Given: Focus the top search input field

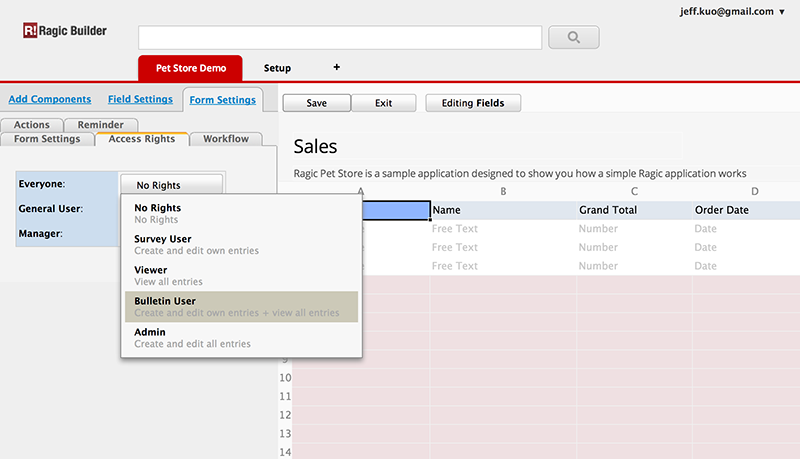Looking at the screenshot, I should click(340, 38).
